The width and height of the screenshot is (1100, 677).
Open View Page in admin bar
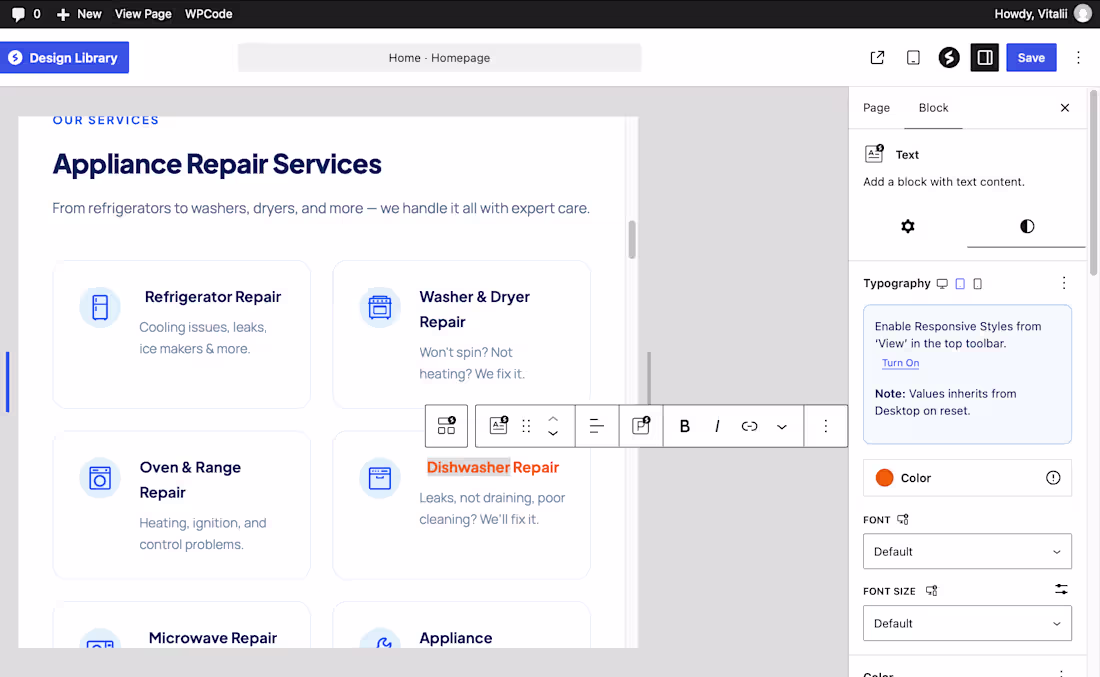click(x=143, y=14)
